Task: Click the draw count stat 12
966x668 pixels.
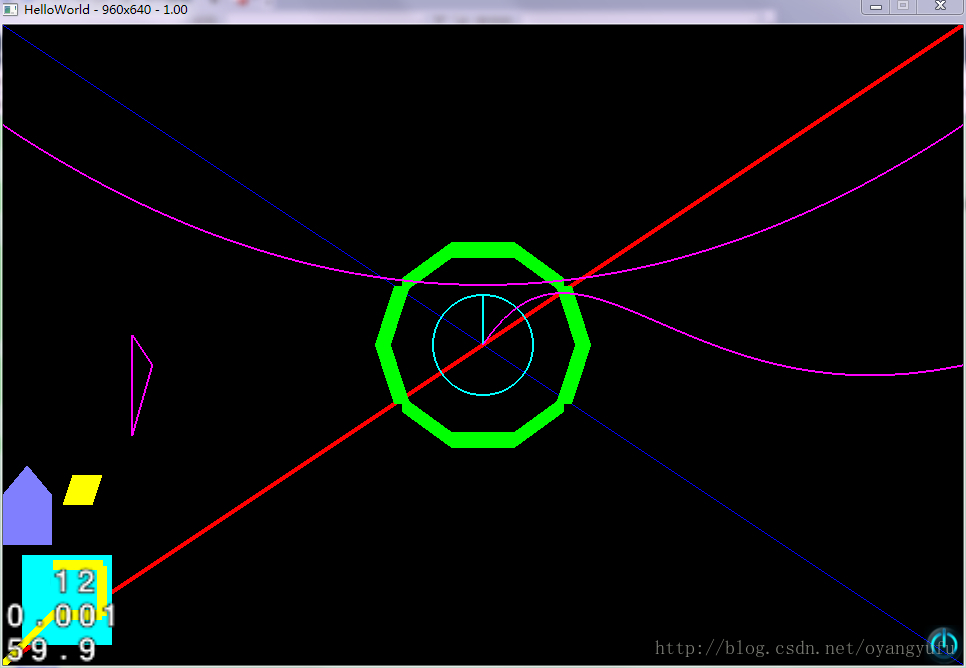Action: [x=75, y=582]
